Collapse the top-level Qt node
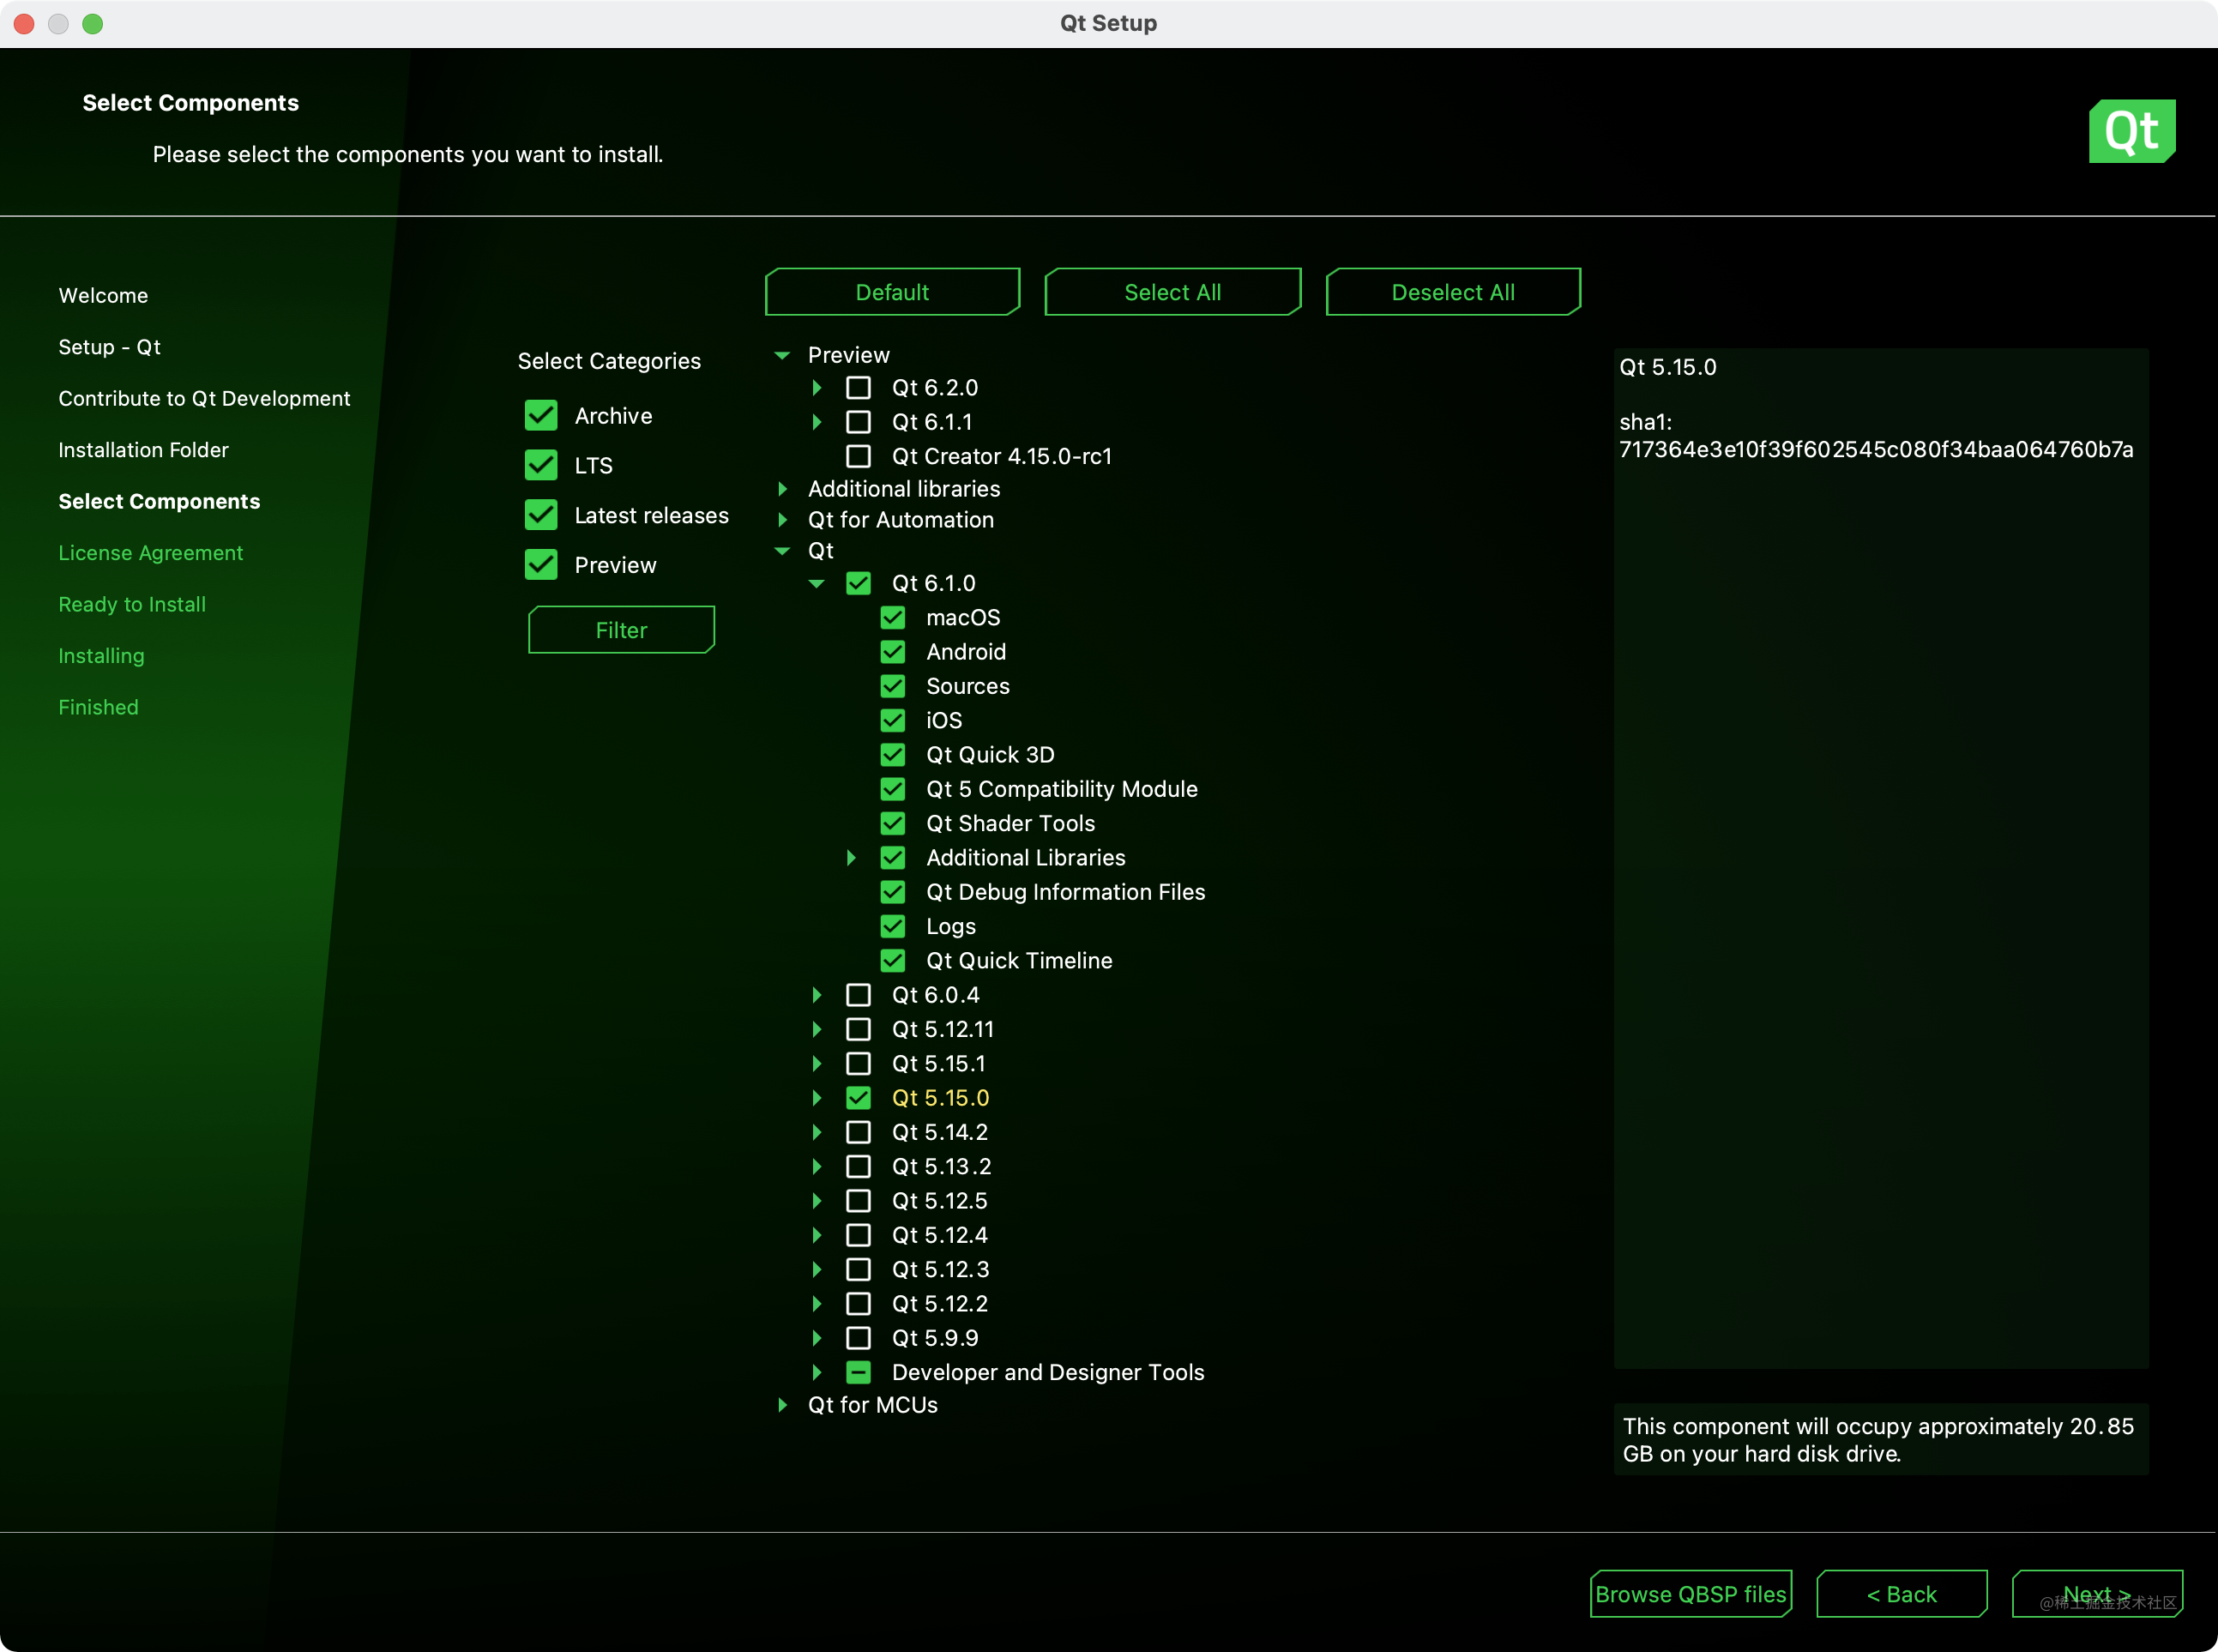2218x1652 pixels. coord(782,551)
